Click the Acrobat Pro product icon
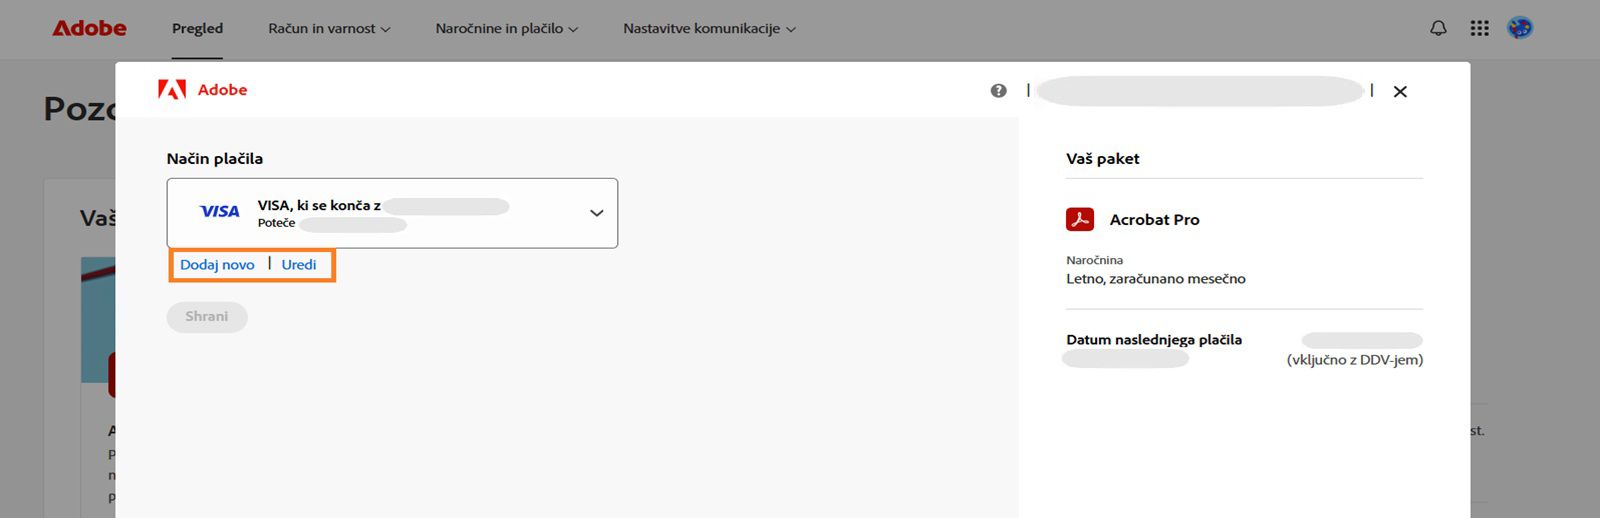The height and width of the screenshot is (518, 1600). click(x=1080, y=219)
